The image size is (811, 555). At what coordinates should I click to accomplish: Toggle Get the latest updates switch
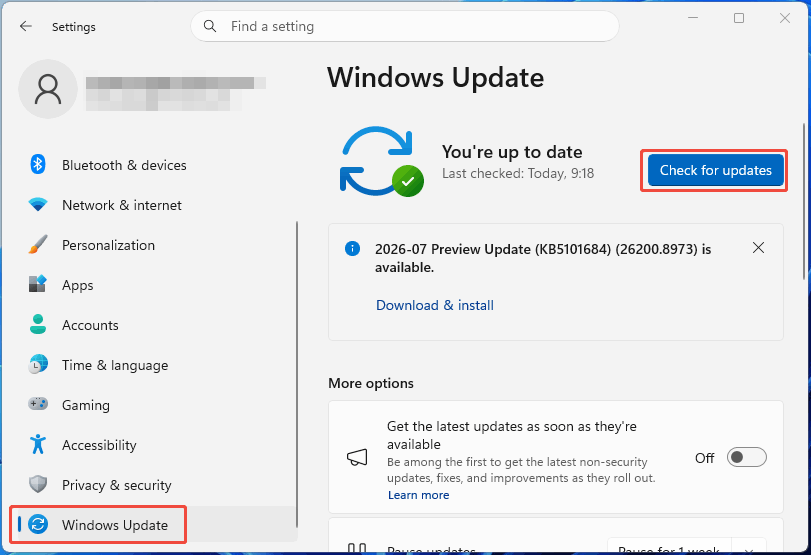click(746, 457)
